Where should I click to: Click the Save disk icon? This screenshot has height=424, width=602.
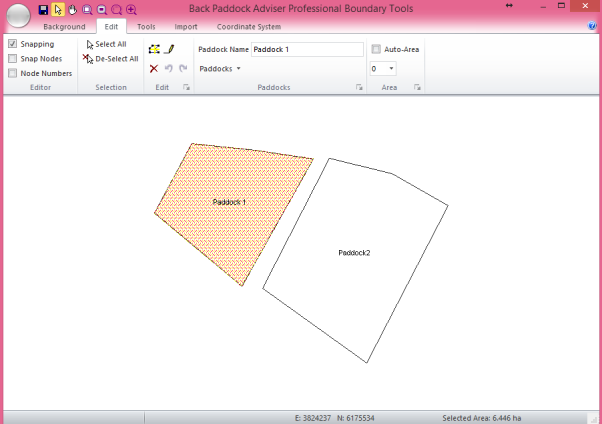coord(43,9)
